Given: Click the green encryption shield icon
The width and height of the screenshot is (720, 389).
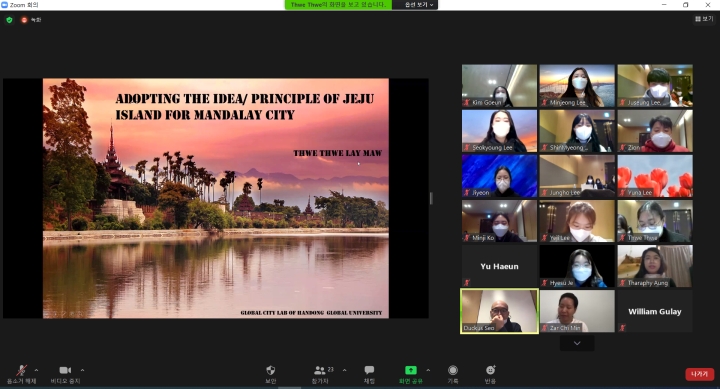Looking at the screenshot, I should tap(9, 20).
